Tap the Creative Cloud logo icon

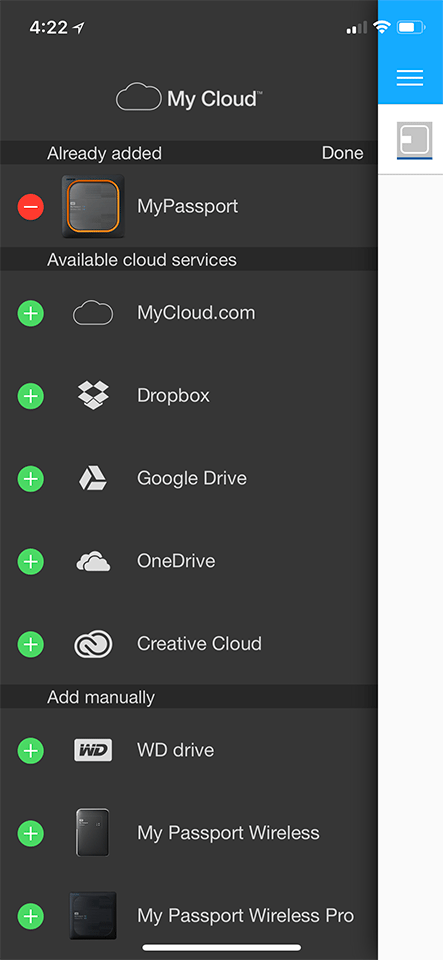tap(93, 644)
